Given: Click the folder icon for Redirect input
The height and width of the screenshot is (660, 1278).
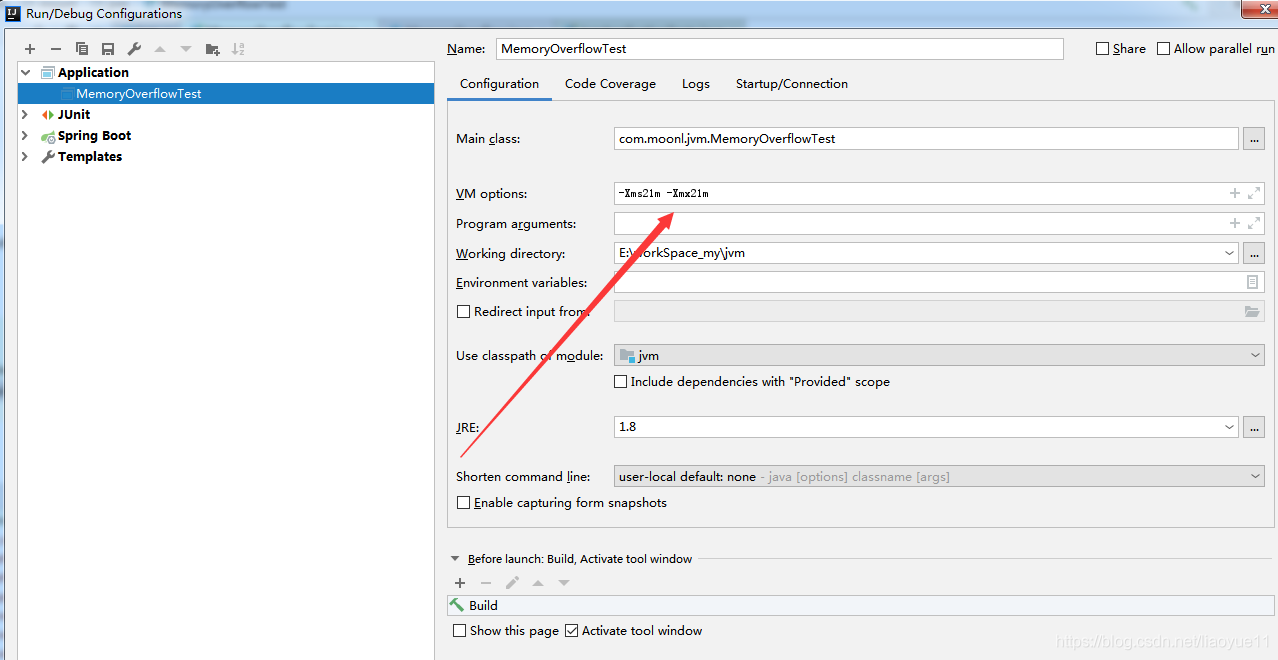Looking at the screenshot, I should [x=1252, y=312].
